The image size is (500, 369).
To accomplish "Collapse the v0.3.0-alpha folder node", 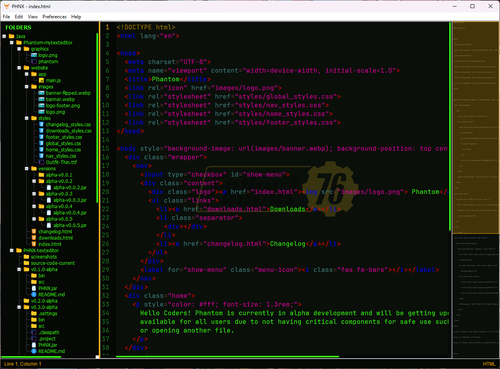I will (x=19, y=307).
